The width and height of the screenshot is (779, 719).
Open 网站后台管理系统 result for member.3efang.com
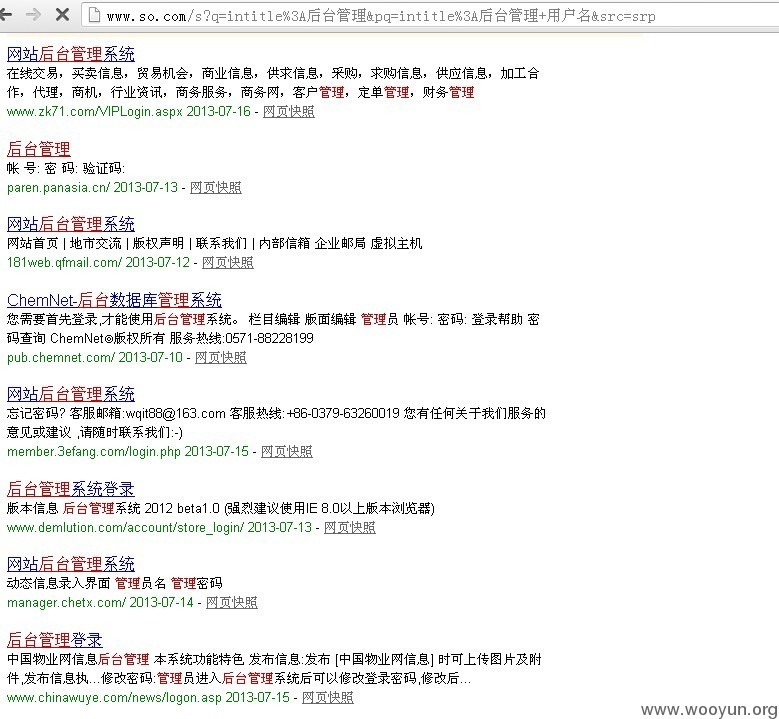[71, 394]
